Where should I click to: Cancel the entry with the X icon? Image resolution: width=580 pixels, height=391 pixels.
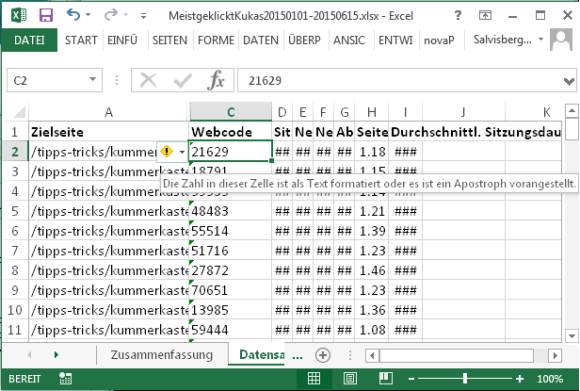click(148, 80)
